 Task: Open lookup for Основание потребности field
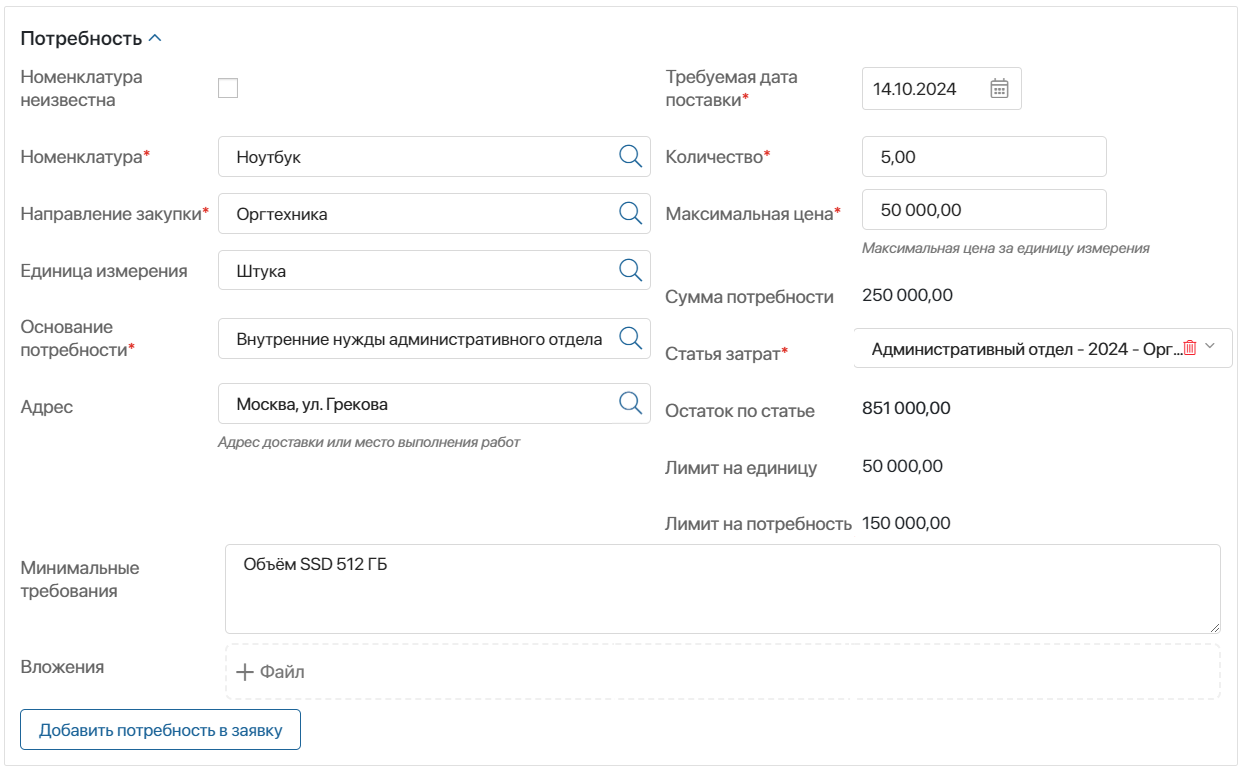click(x=629, y=337)
